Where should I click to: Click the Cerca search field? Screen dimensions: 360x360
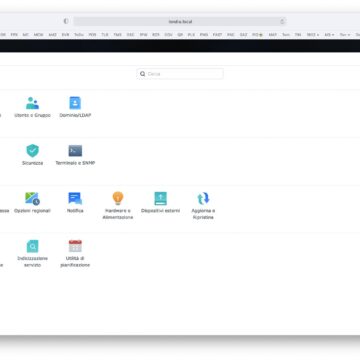tap(180, 74)
